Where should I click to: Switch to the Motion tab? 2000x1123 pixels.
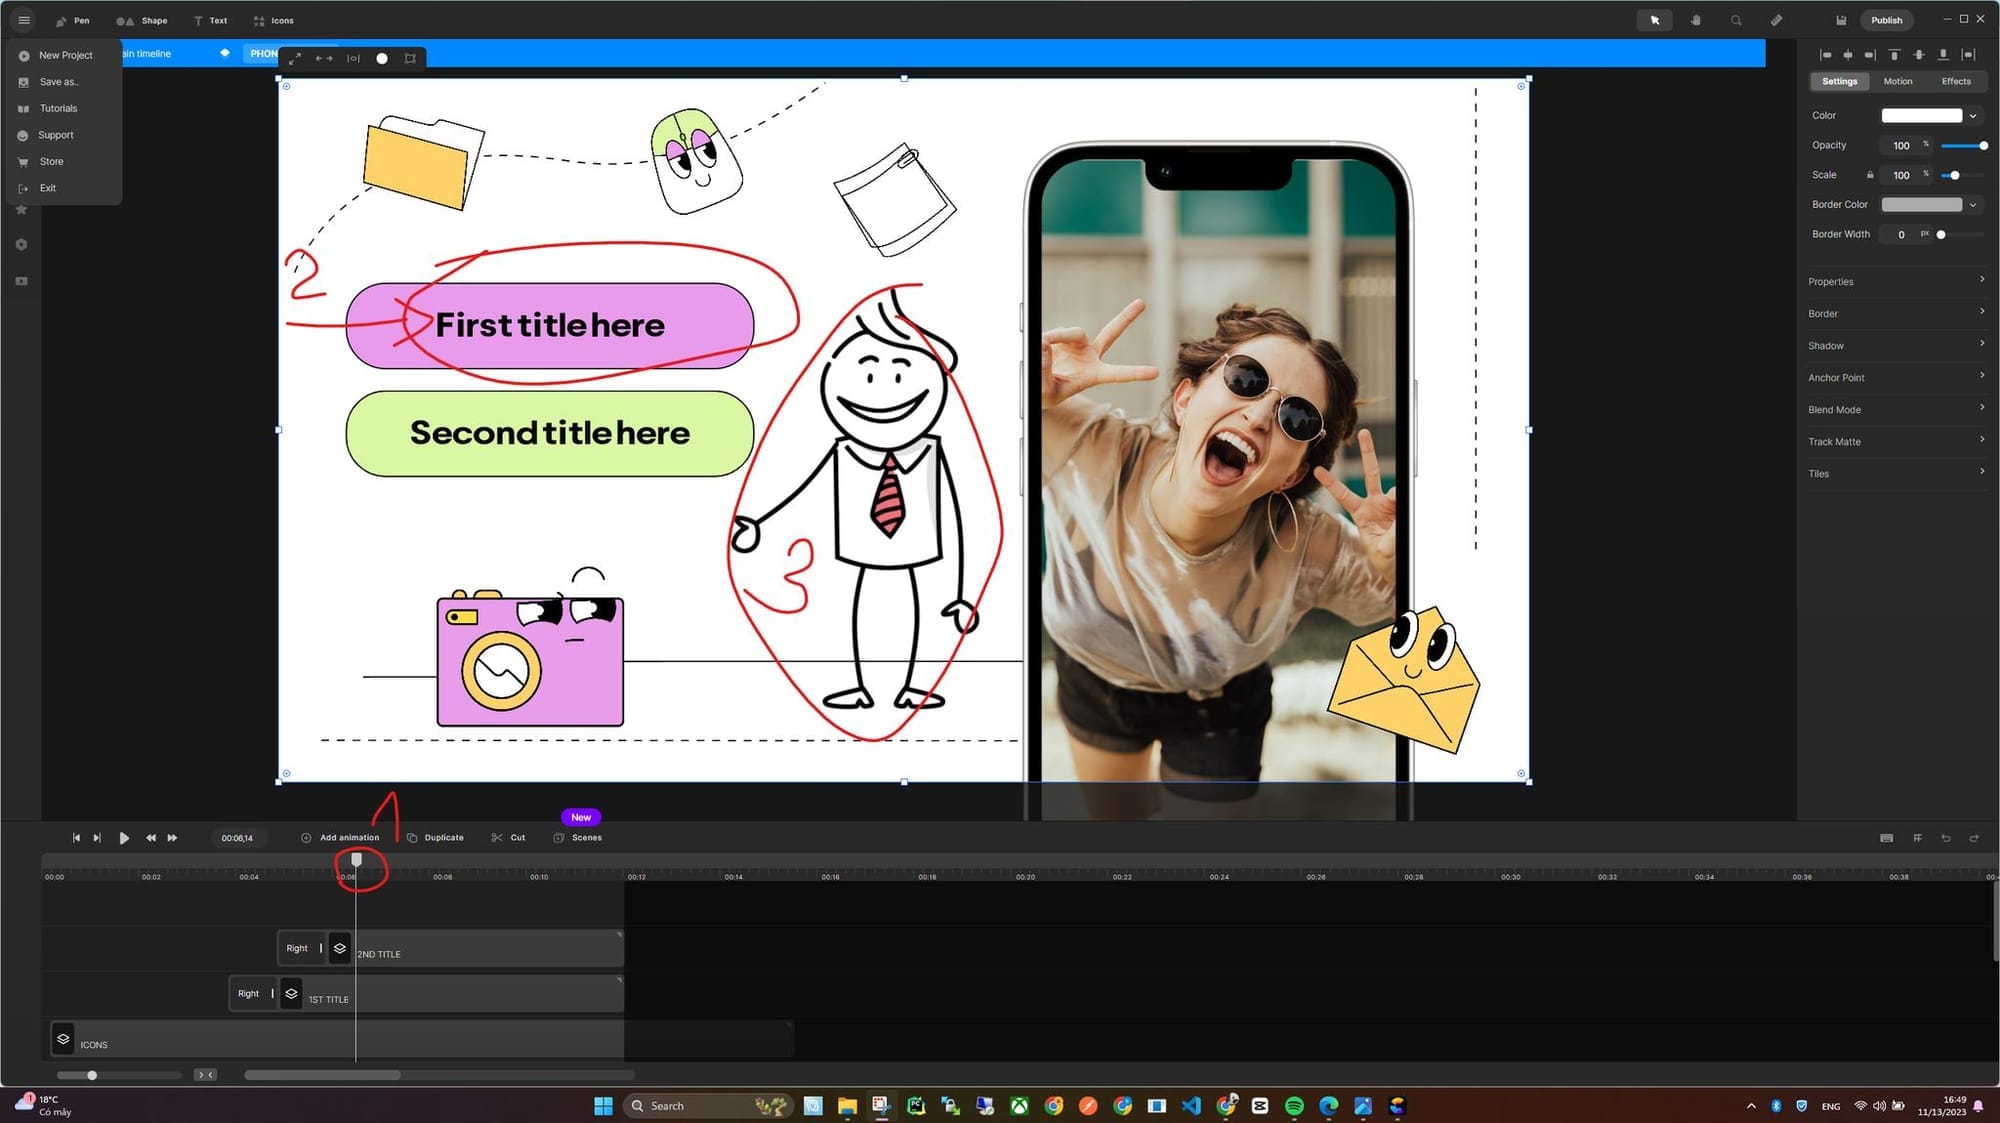(x=1897, y=82)
